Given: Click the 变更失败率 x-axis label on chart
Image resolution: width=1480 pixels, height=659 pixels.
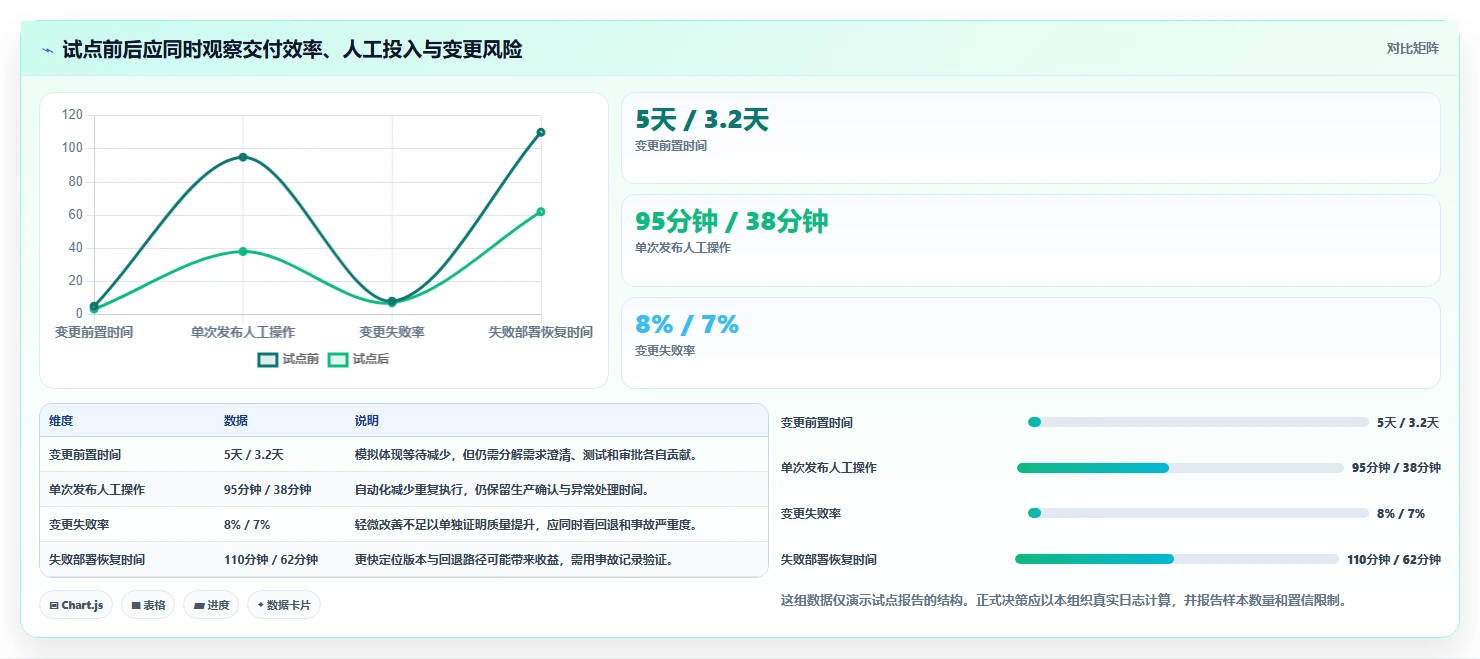Looking at the screenshot, I should 392,332.
